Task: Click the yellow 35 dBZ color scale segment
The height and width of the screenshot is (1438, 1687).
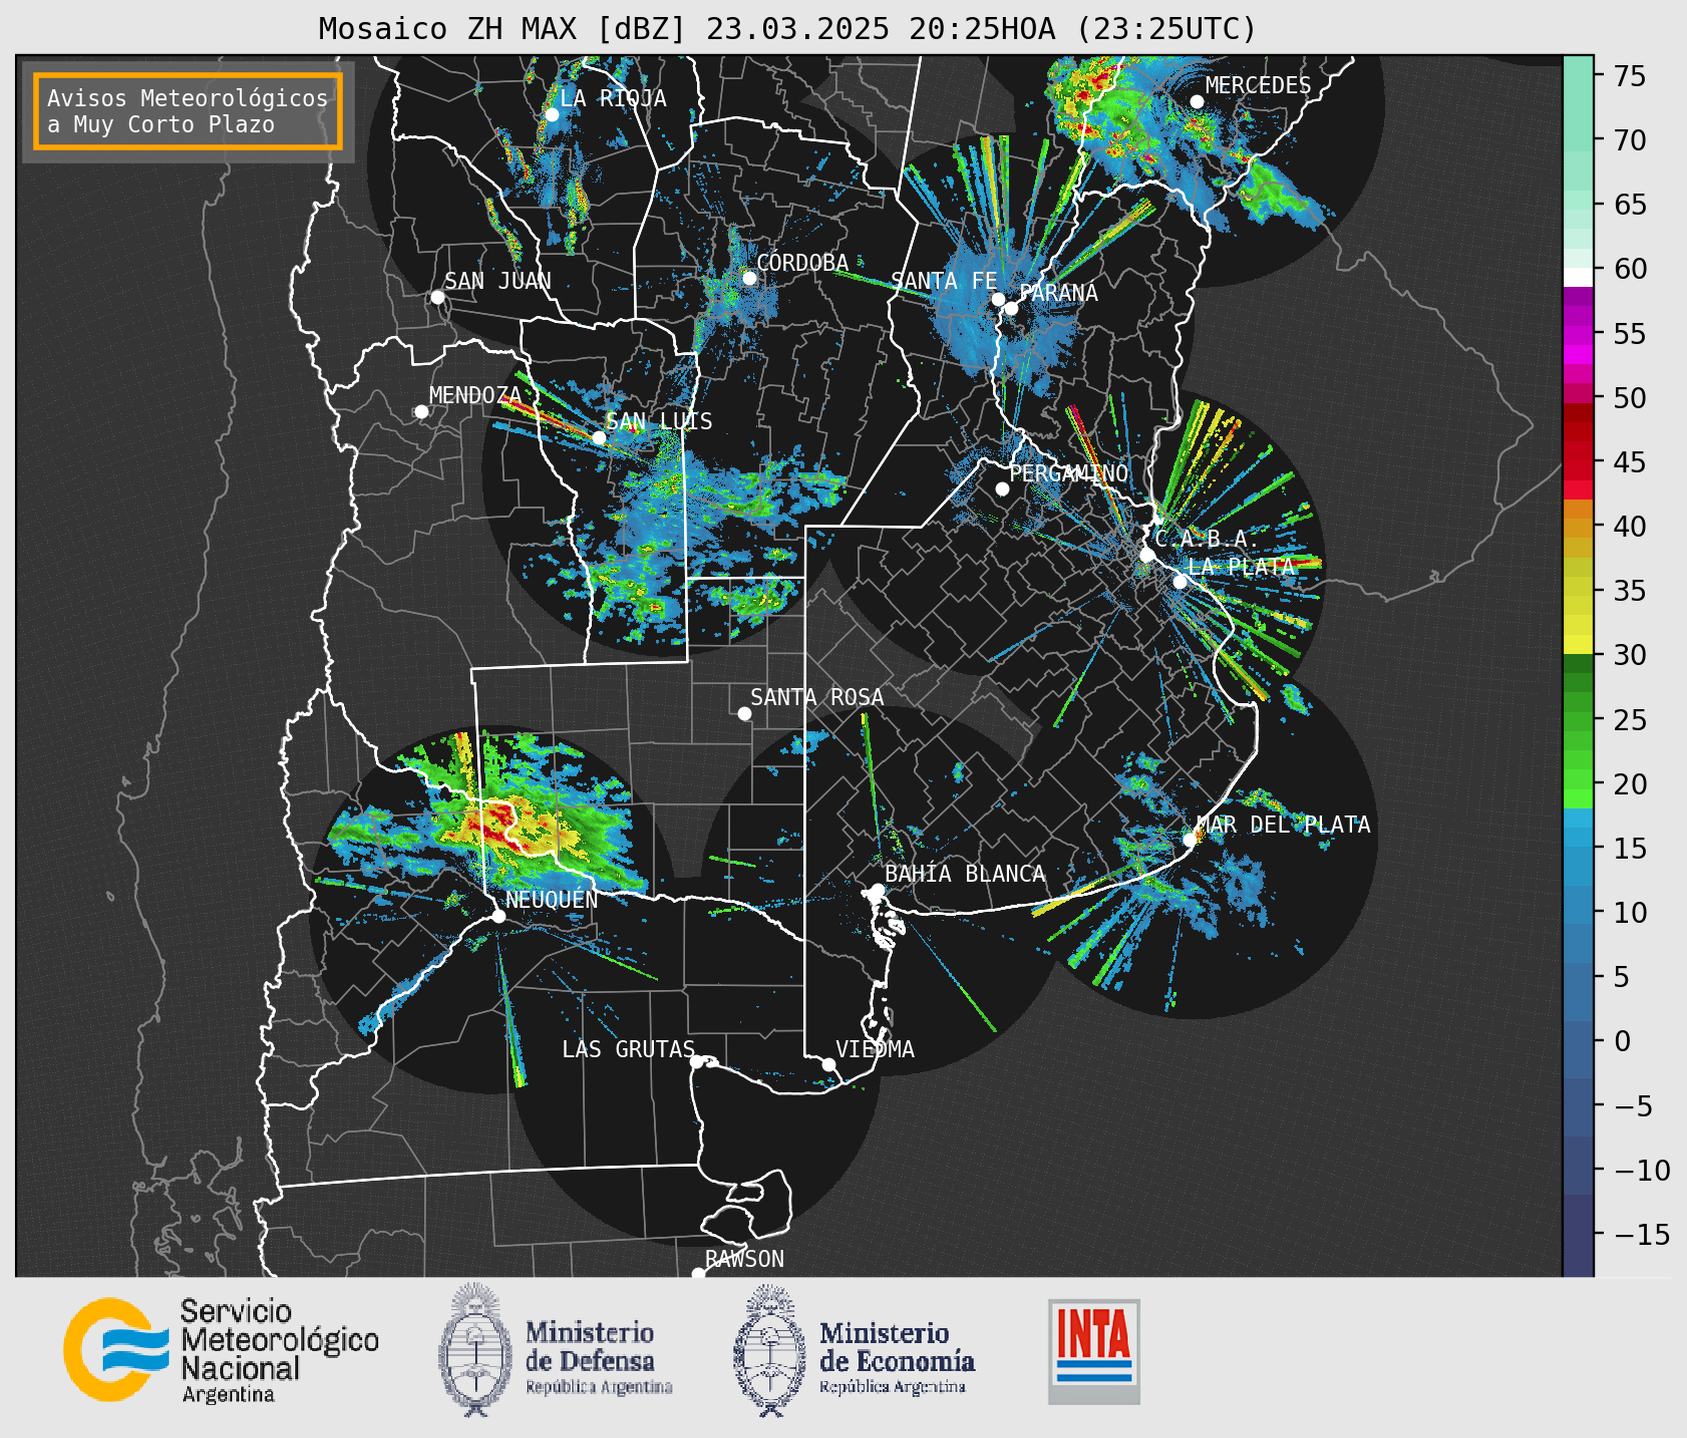Action: pos(1578,591)
